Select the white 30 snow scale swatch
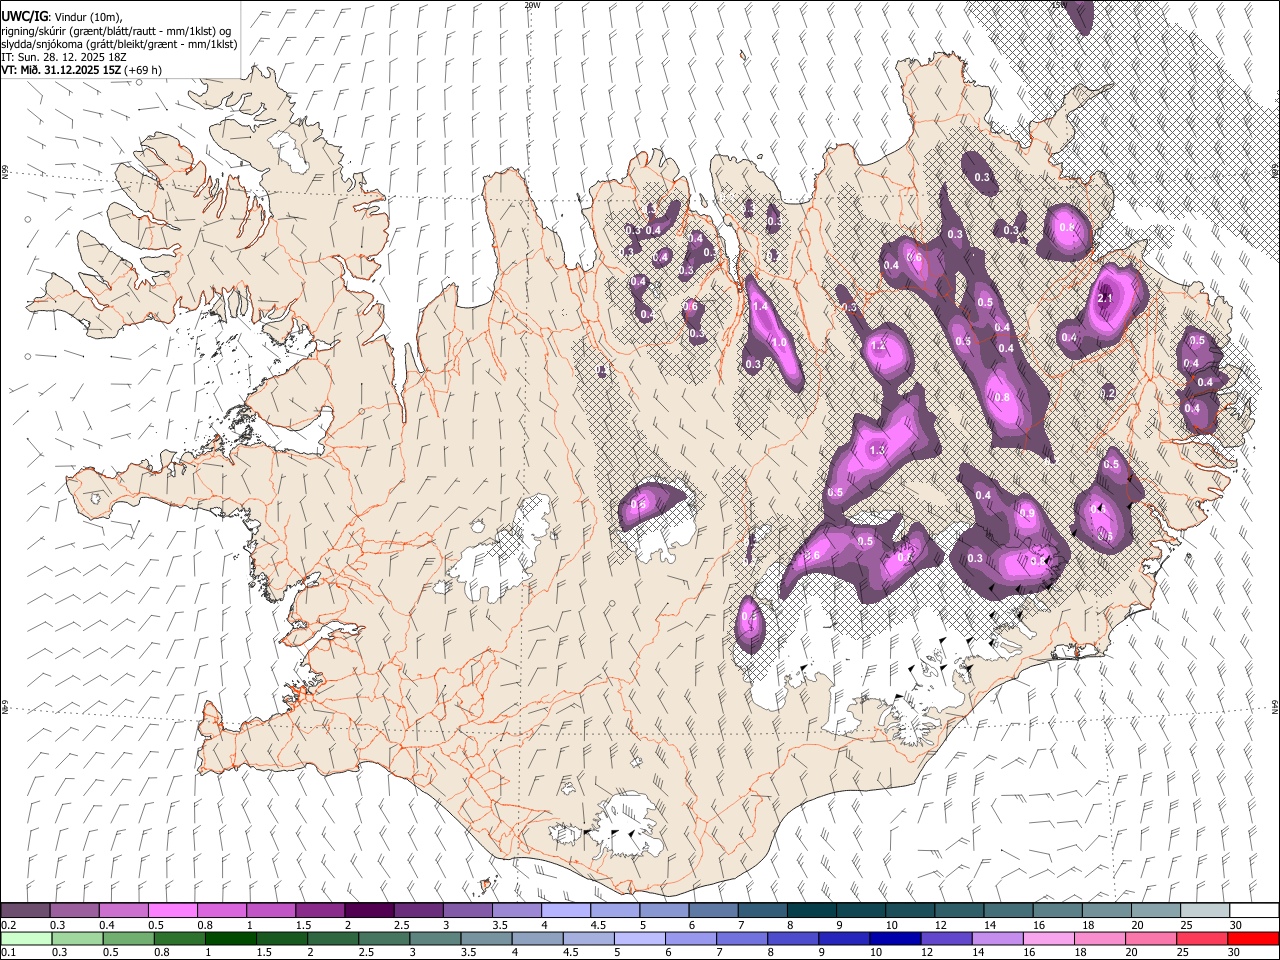The image size is (1280, 960). coord(1254,910)
